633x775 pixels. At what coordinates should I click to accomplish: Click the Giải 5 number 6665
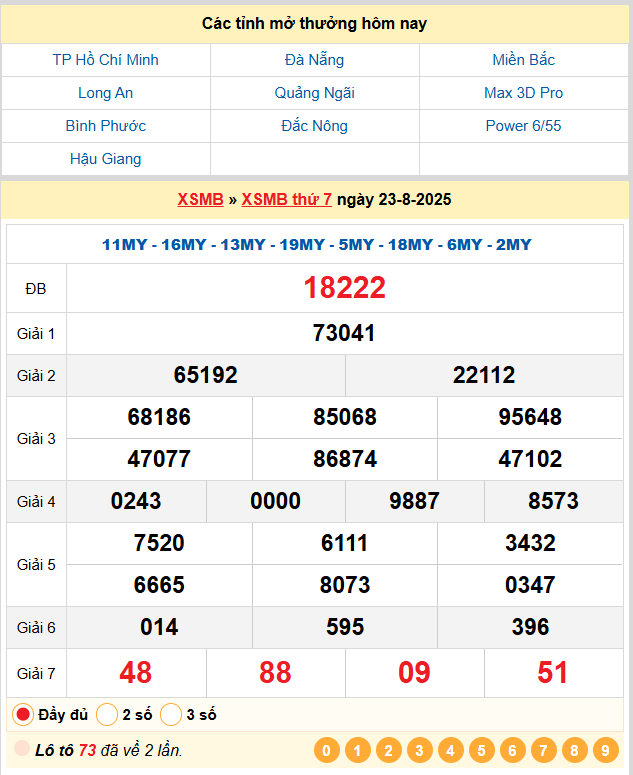(159, 585)
